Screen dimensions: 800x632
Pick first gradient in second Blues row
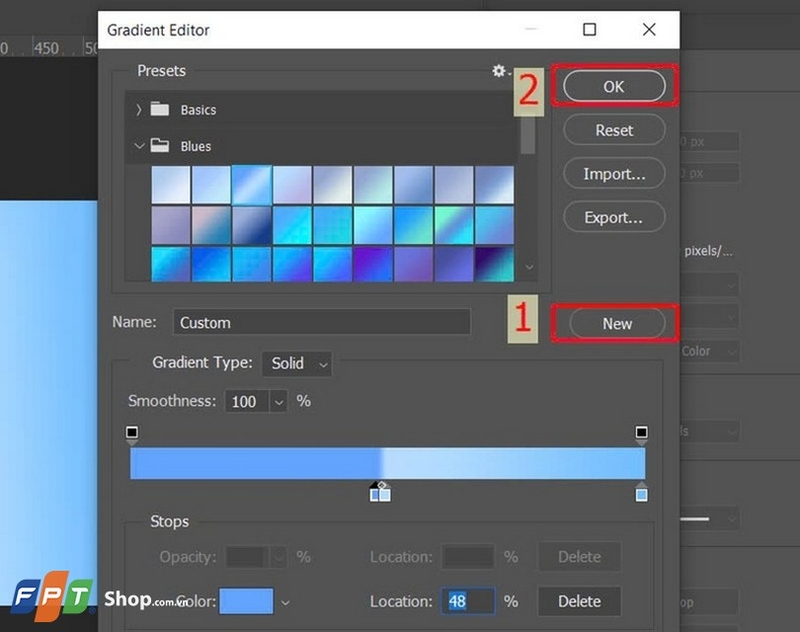171,225
